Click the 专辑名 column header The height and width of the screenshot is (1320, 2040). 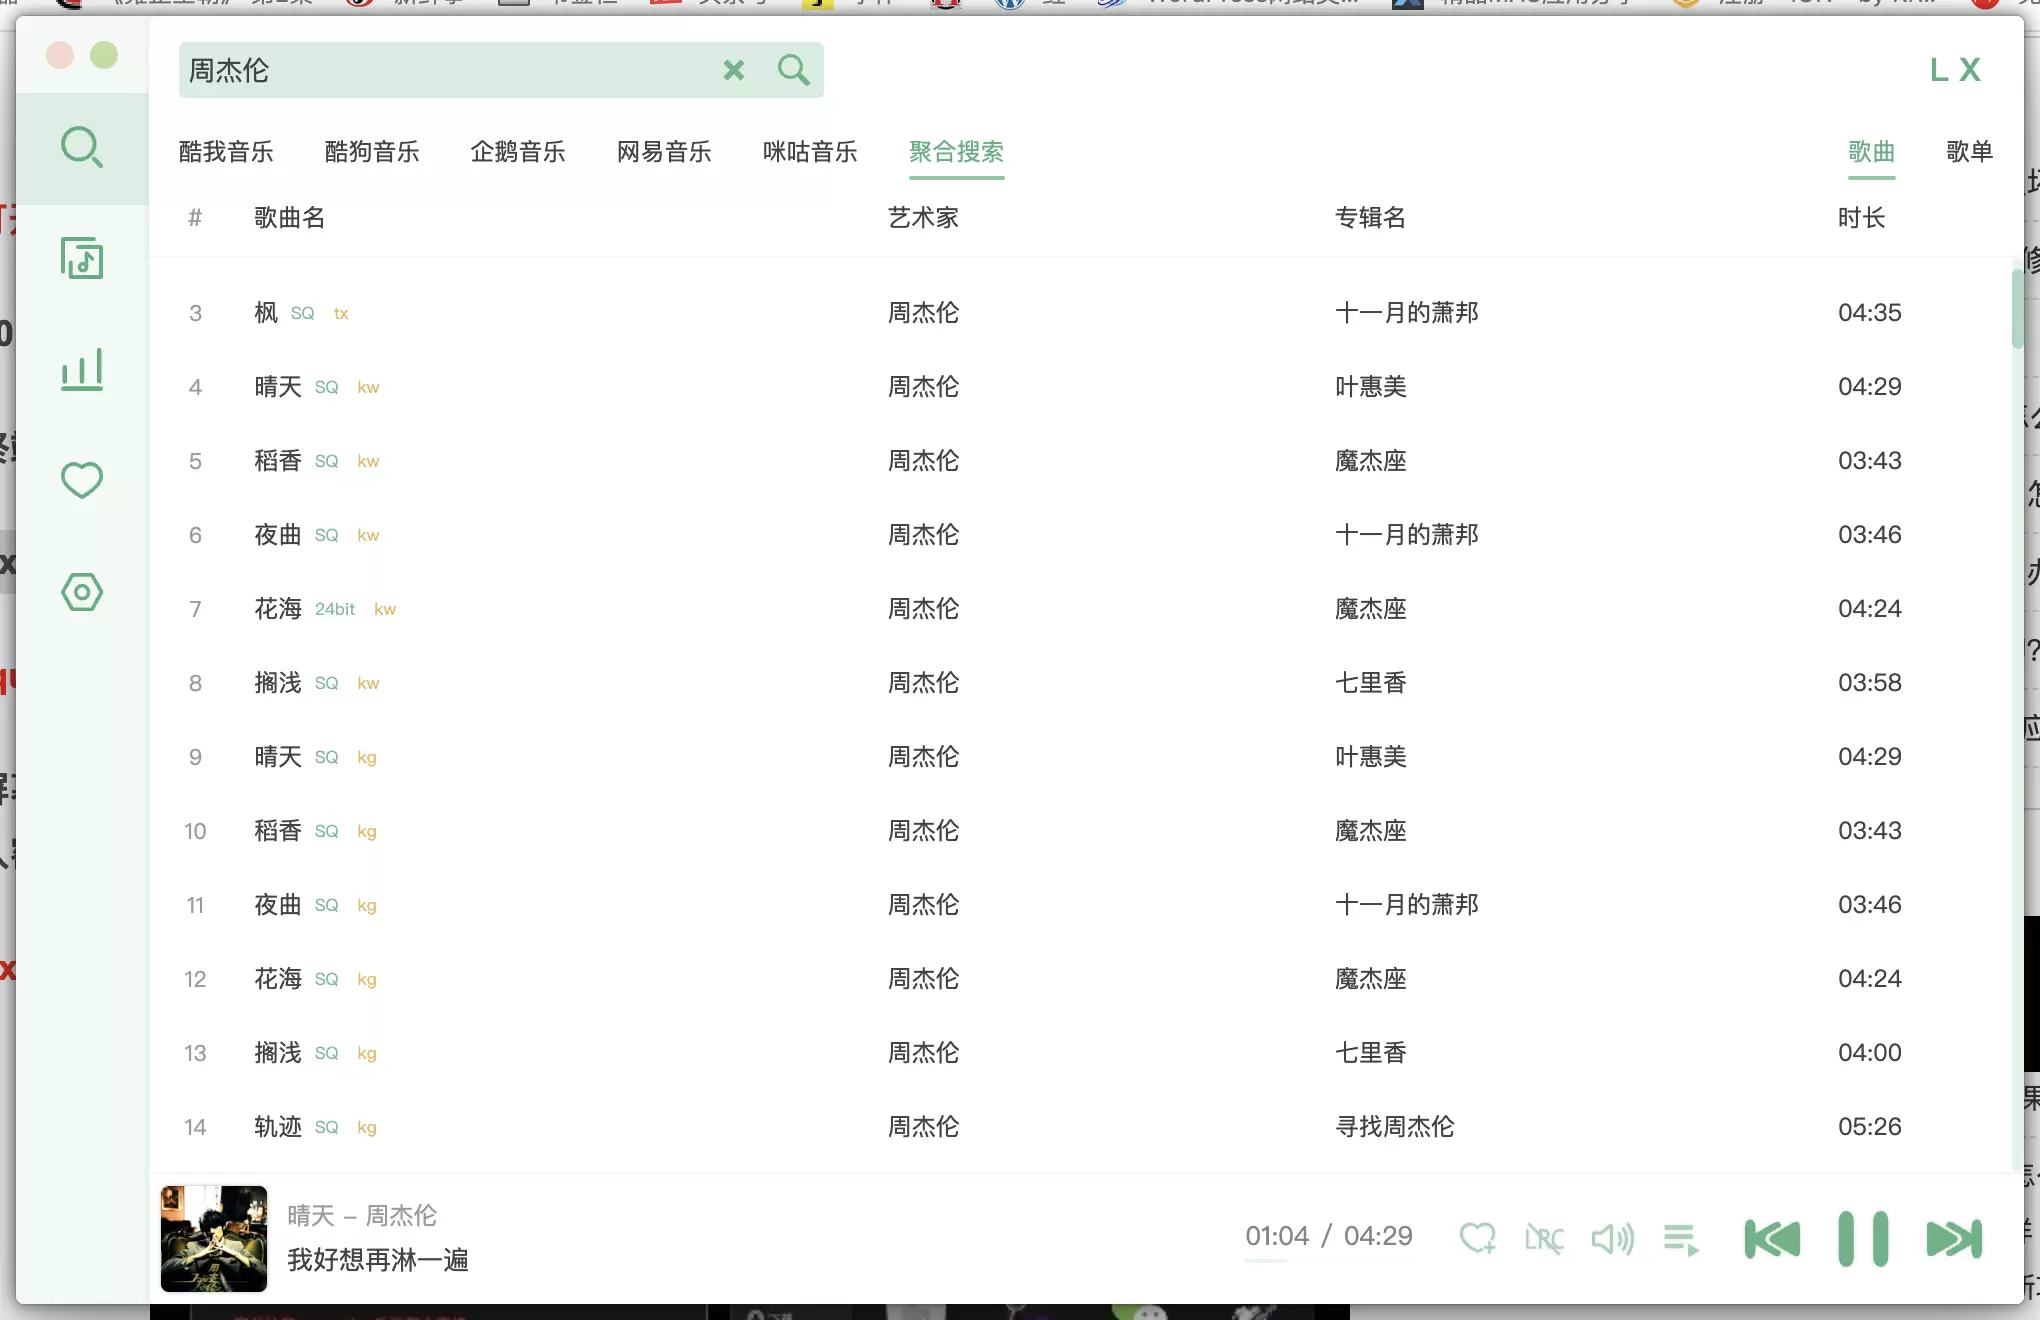[1371, 218]
